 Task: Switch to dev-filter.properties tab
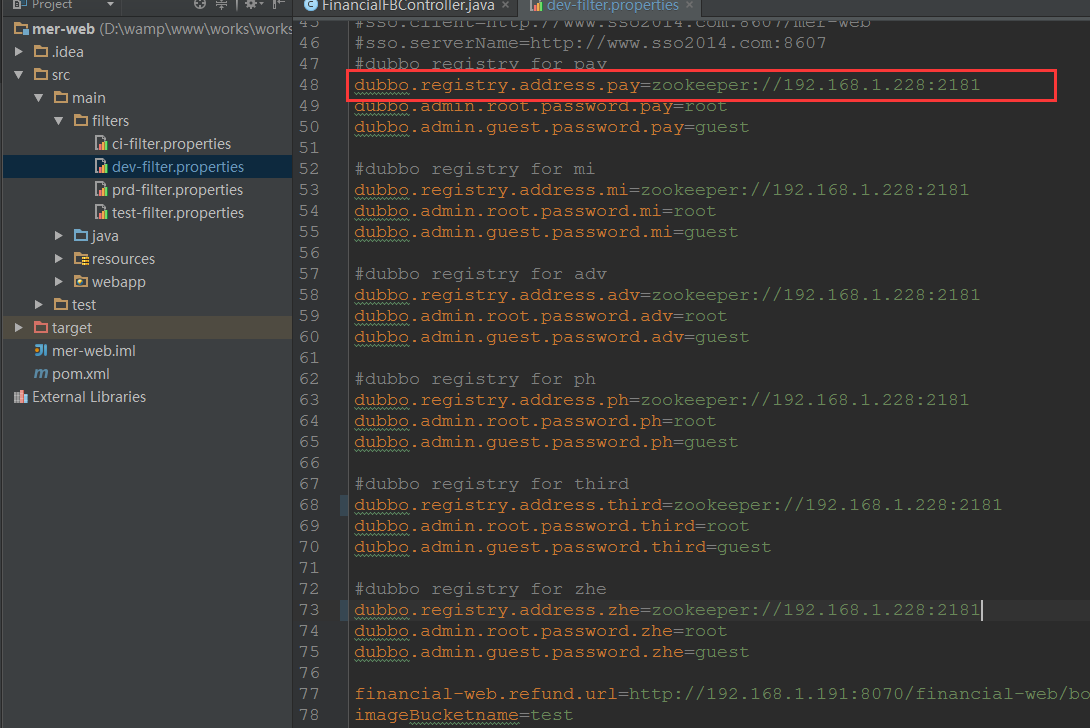pyautogui.click(x=612, y=6)
